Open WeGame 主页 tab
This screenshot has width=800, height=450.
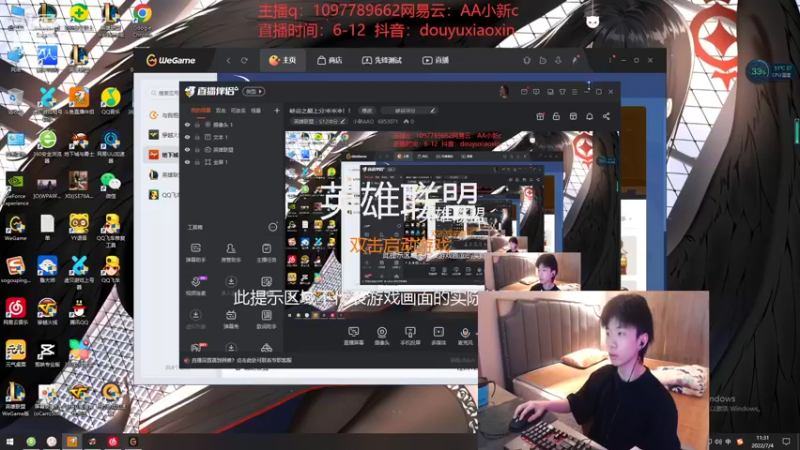pos(283,60)
